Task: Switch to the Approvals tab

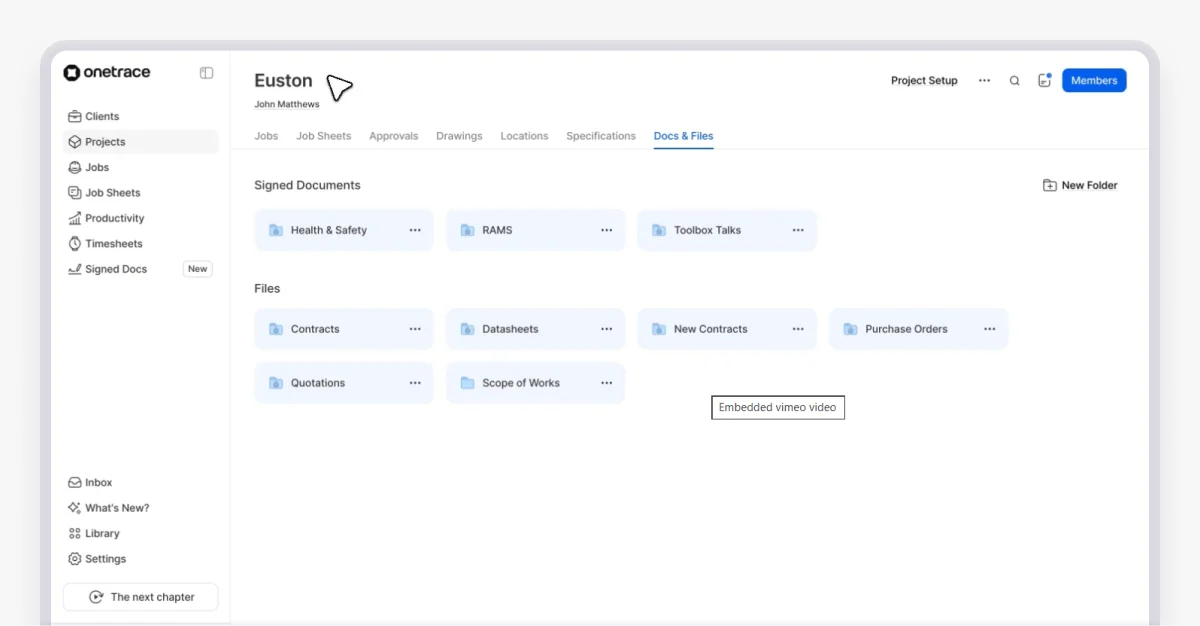Action: (394, 136)
